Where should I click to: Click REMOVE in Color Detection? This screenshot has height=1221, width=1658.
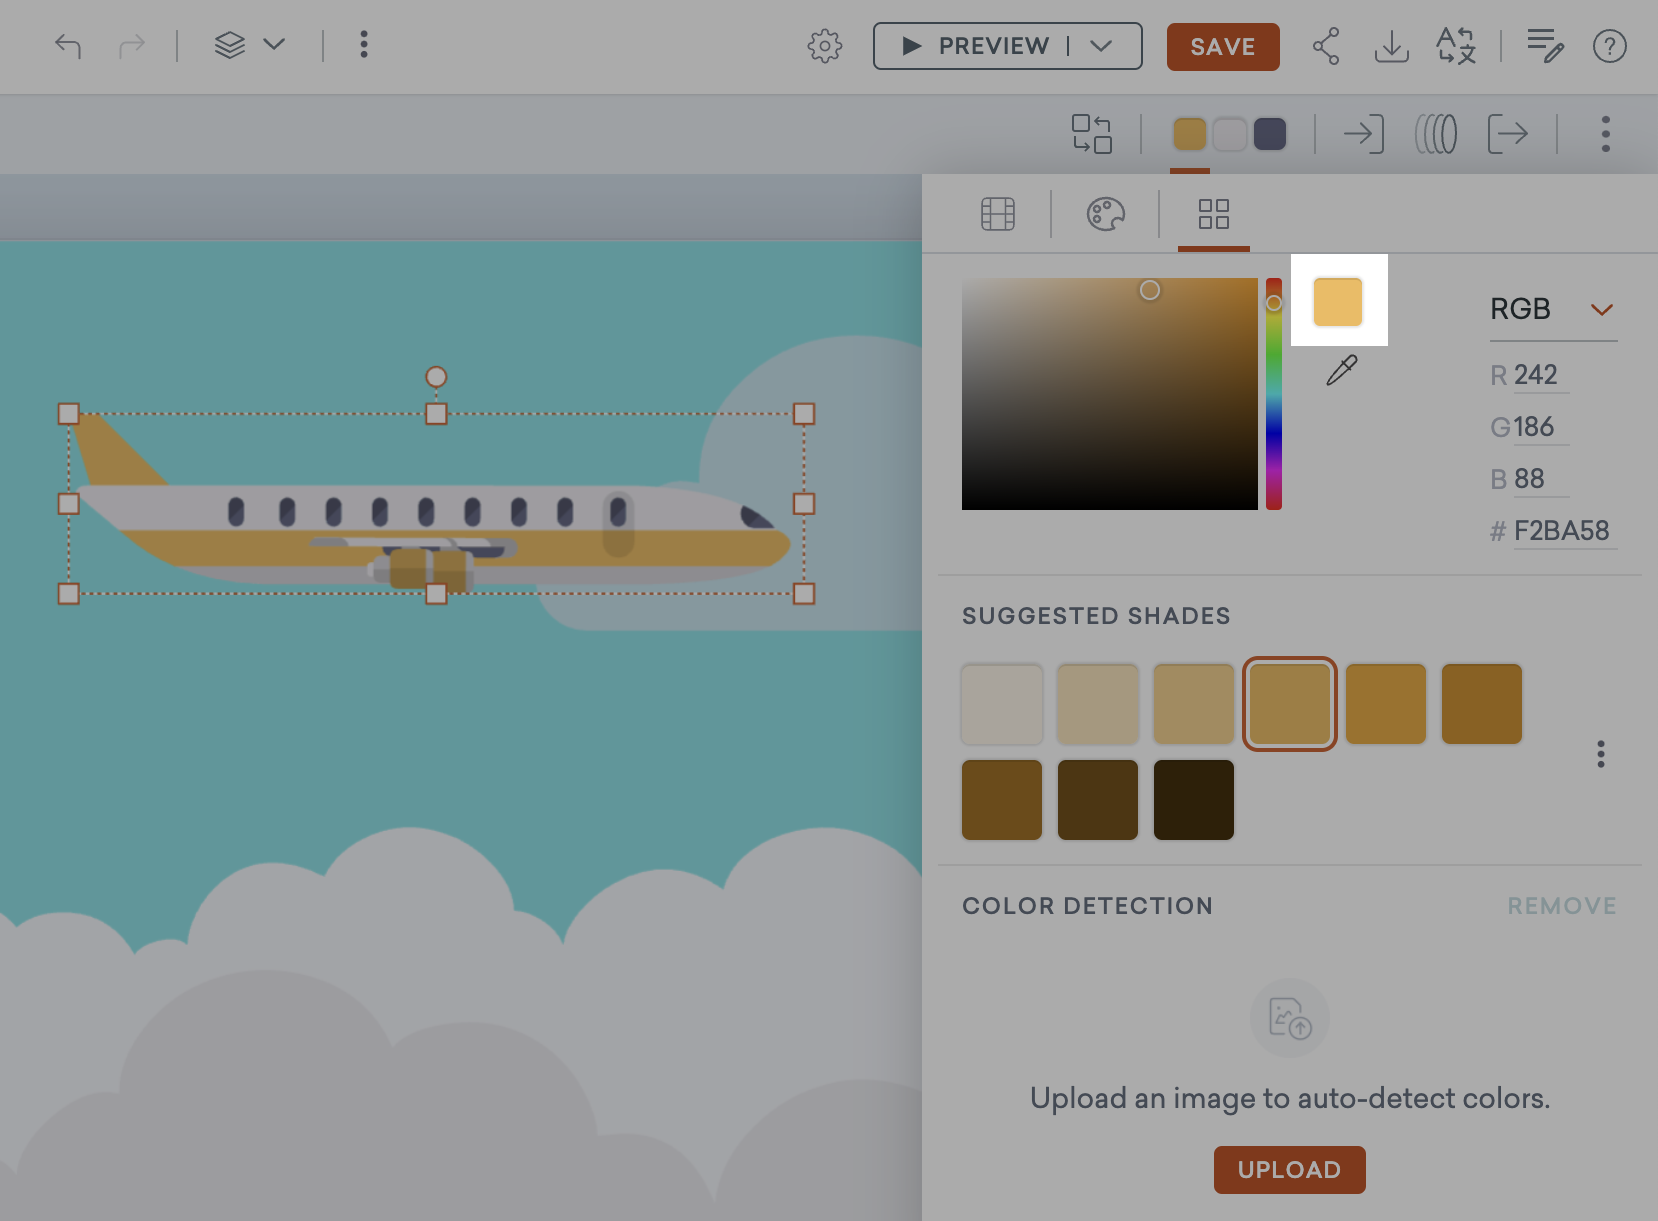[1562, 906]
